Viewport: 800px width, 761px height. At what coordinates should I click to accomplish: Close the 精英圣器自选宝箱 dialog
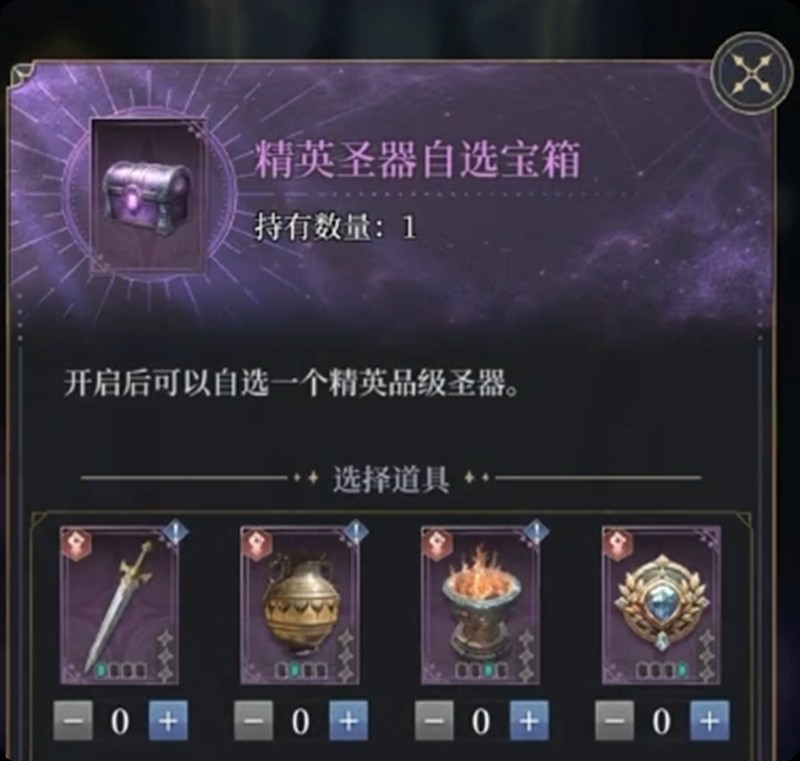click(753, 74)
